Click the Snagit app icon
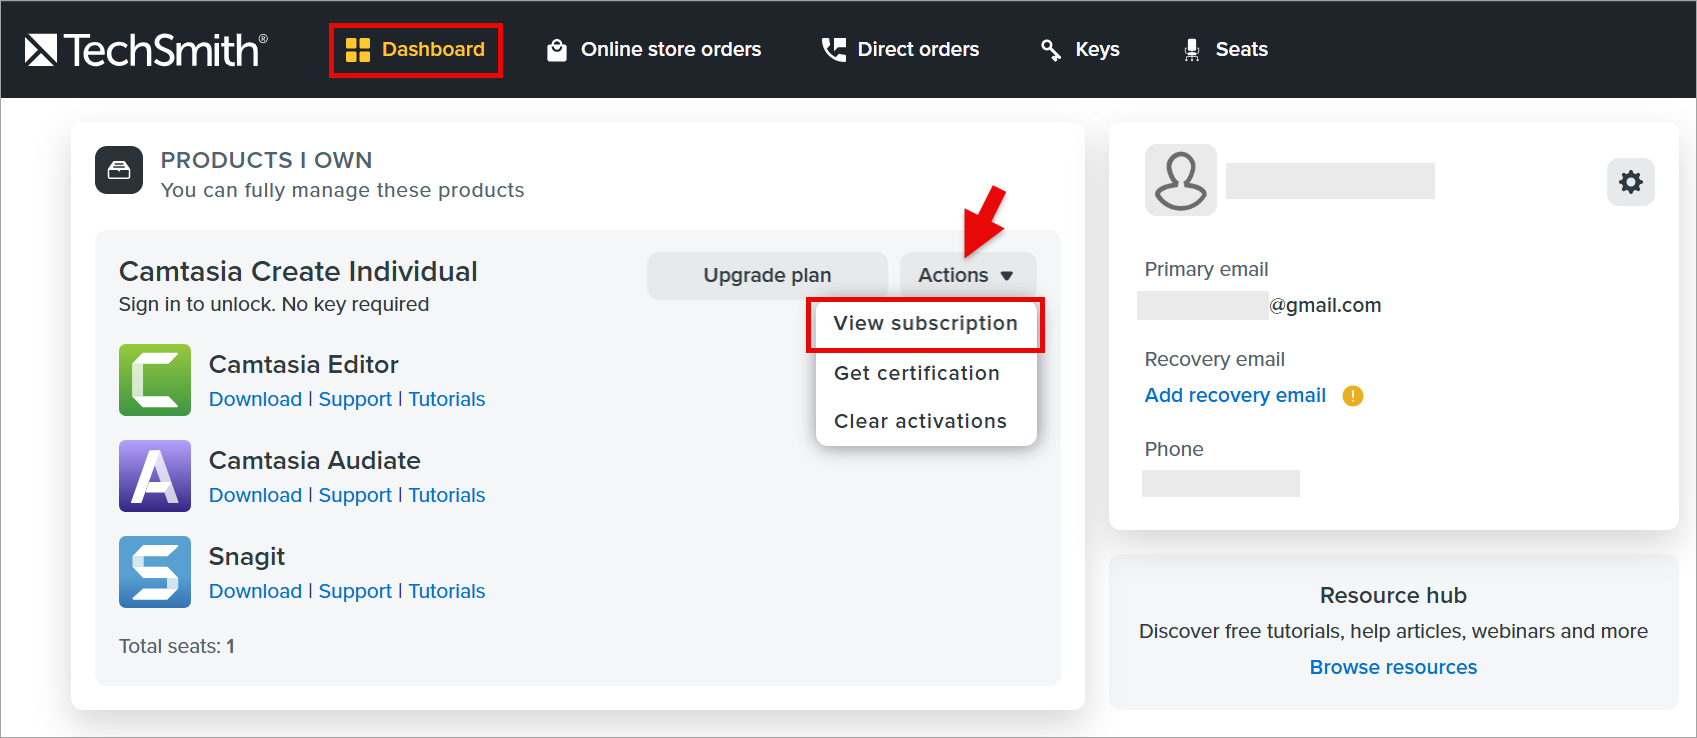The image size is (1697, 738). pyautogui.click(x=155, y=572)
